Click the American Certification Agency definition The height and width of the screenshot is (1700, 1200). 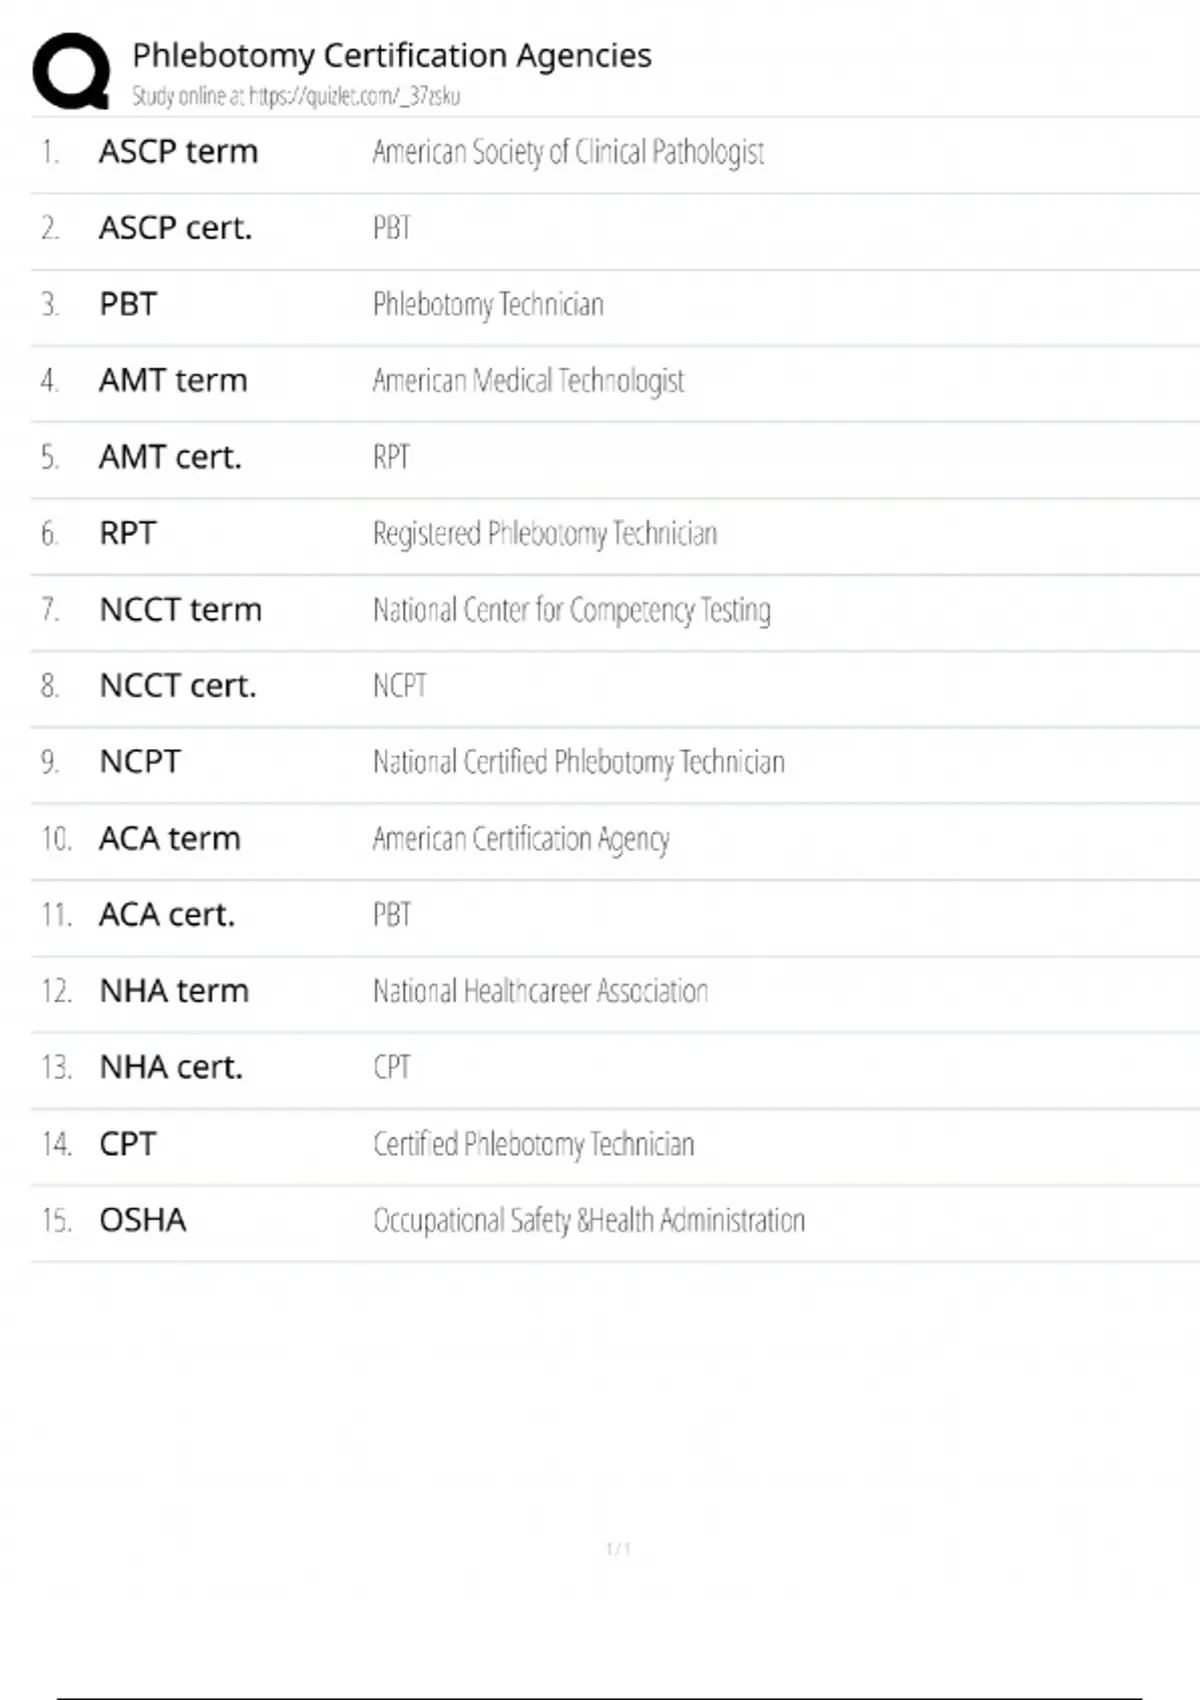[x=521, y=839]
